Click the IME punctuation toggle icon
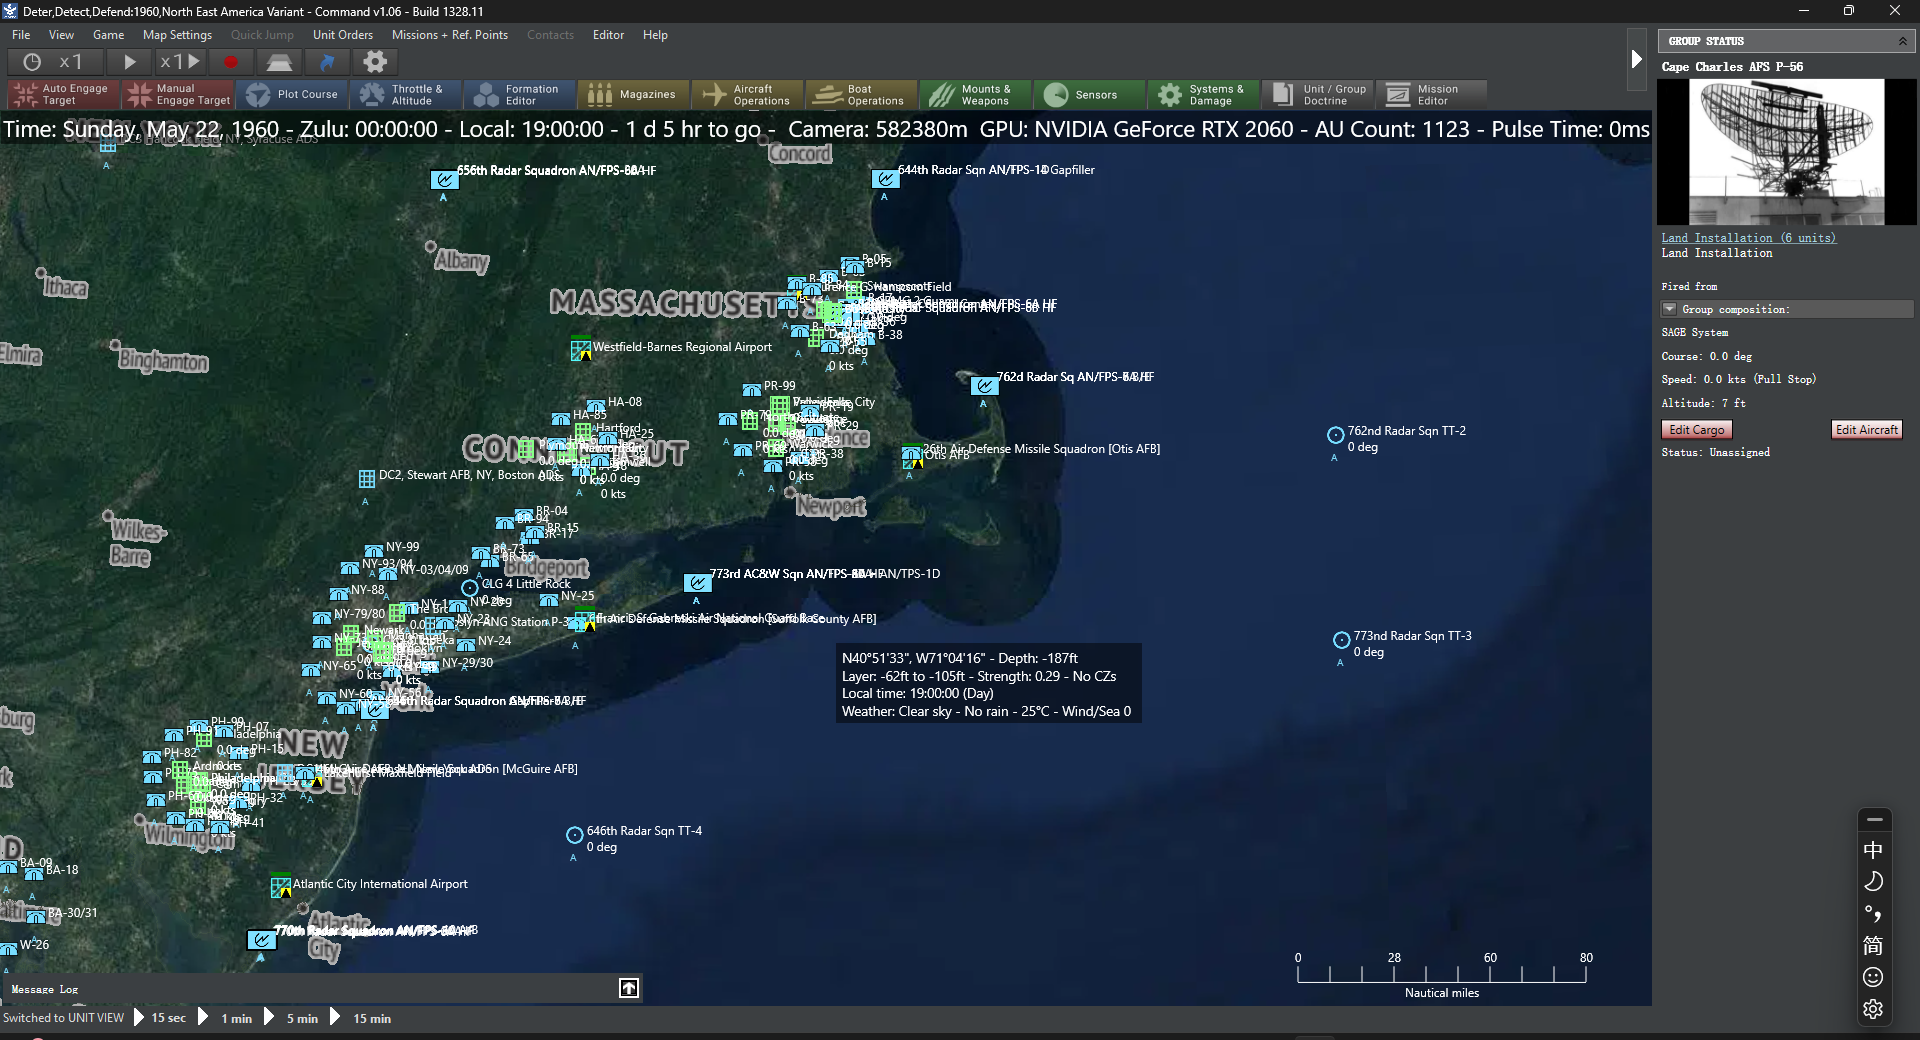The height and width of the screenshot is (1040, 1920). point(1873,914)
